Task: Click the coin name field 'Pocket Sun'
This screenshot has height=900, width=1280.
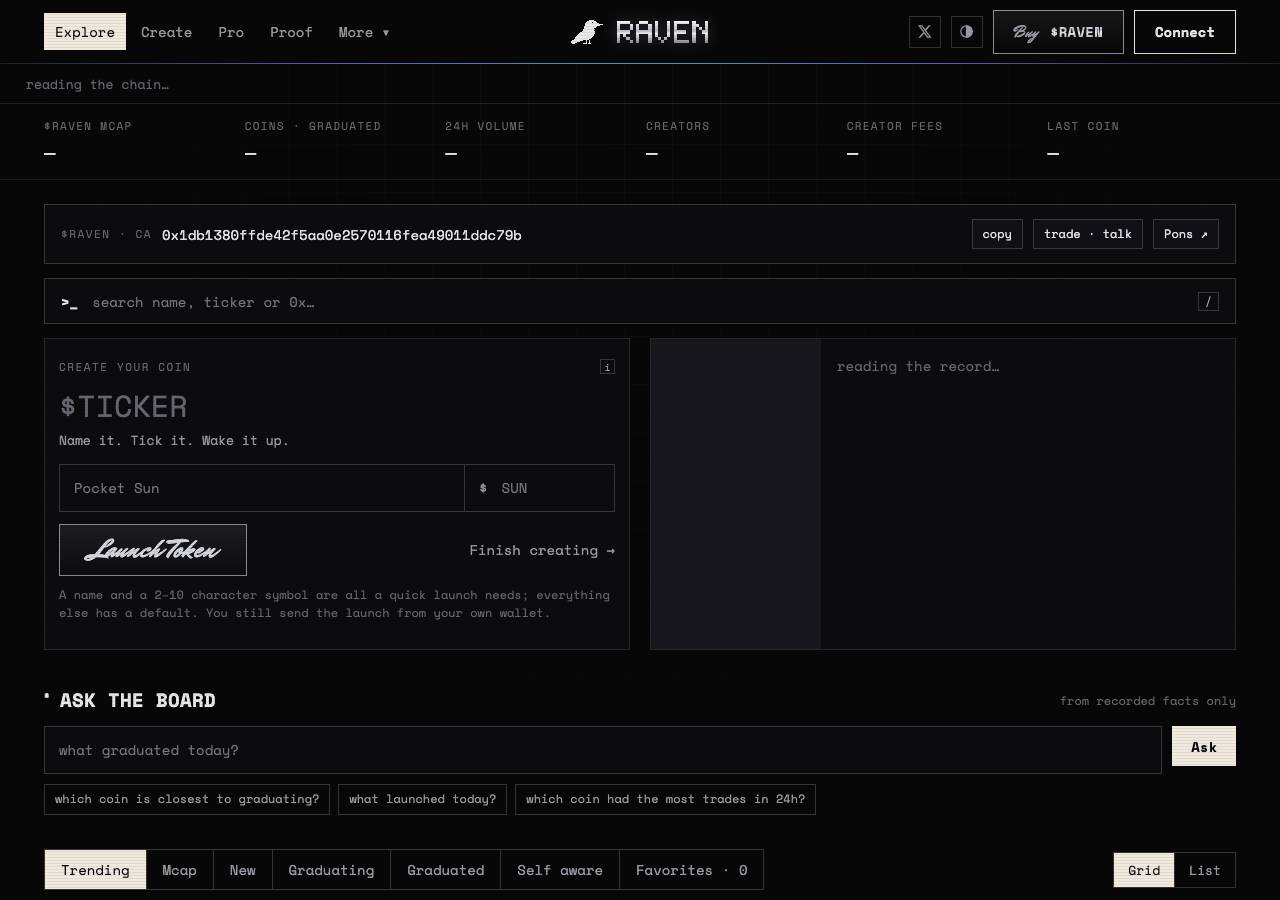Action: click(262, 488)
